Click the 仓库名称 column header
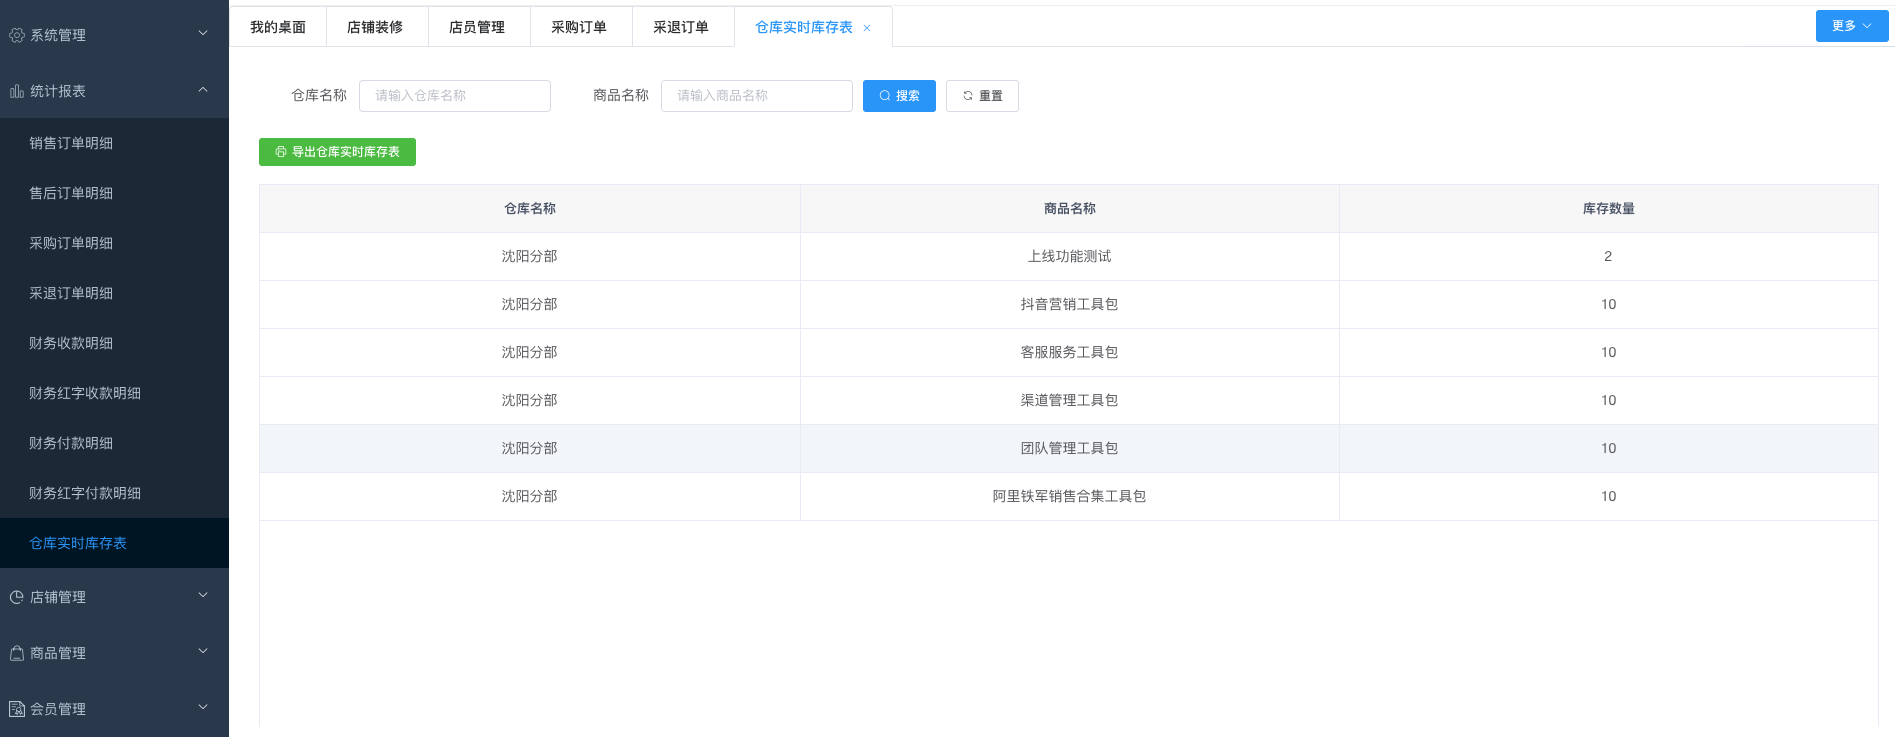 [x=530, y=209]
